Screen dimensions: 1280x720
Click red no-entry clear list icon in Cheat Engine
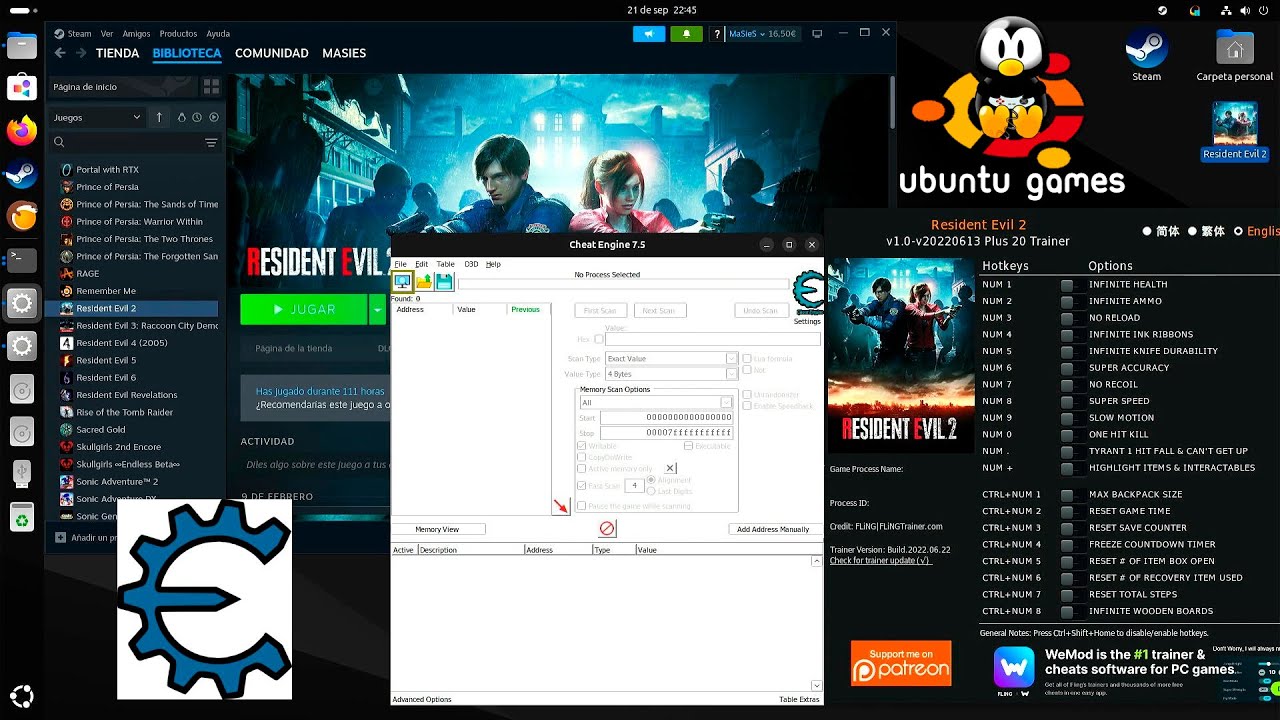click(607, 529)
